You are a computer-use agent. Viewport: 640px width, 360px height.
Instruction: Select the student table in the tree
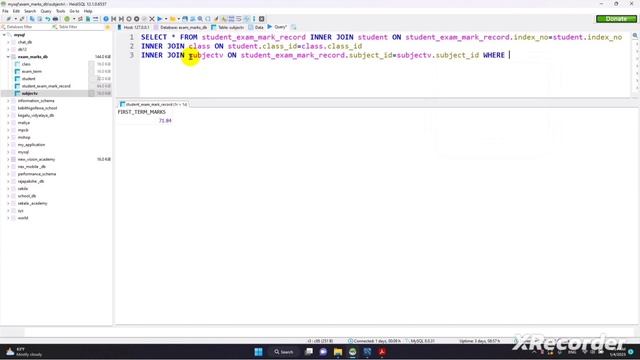29,79
